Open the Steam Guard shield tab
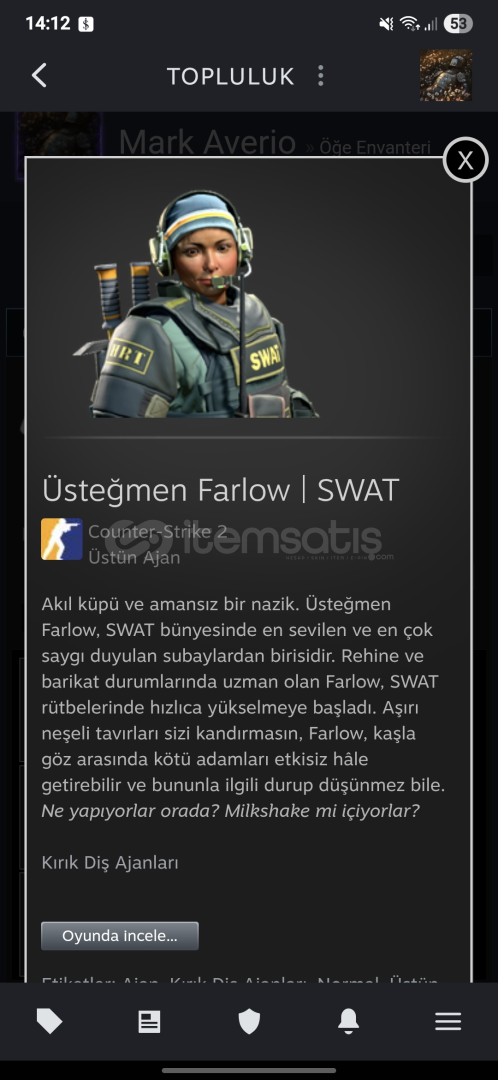The width and height of the screenshot is (498, 1080). pyautogui.click(x=249, y=1021)
